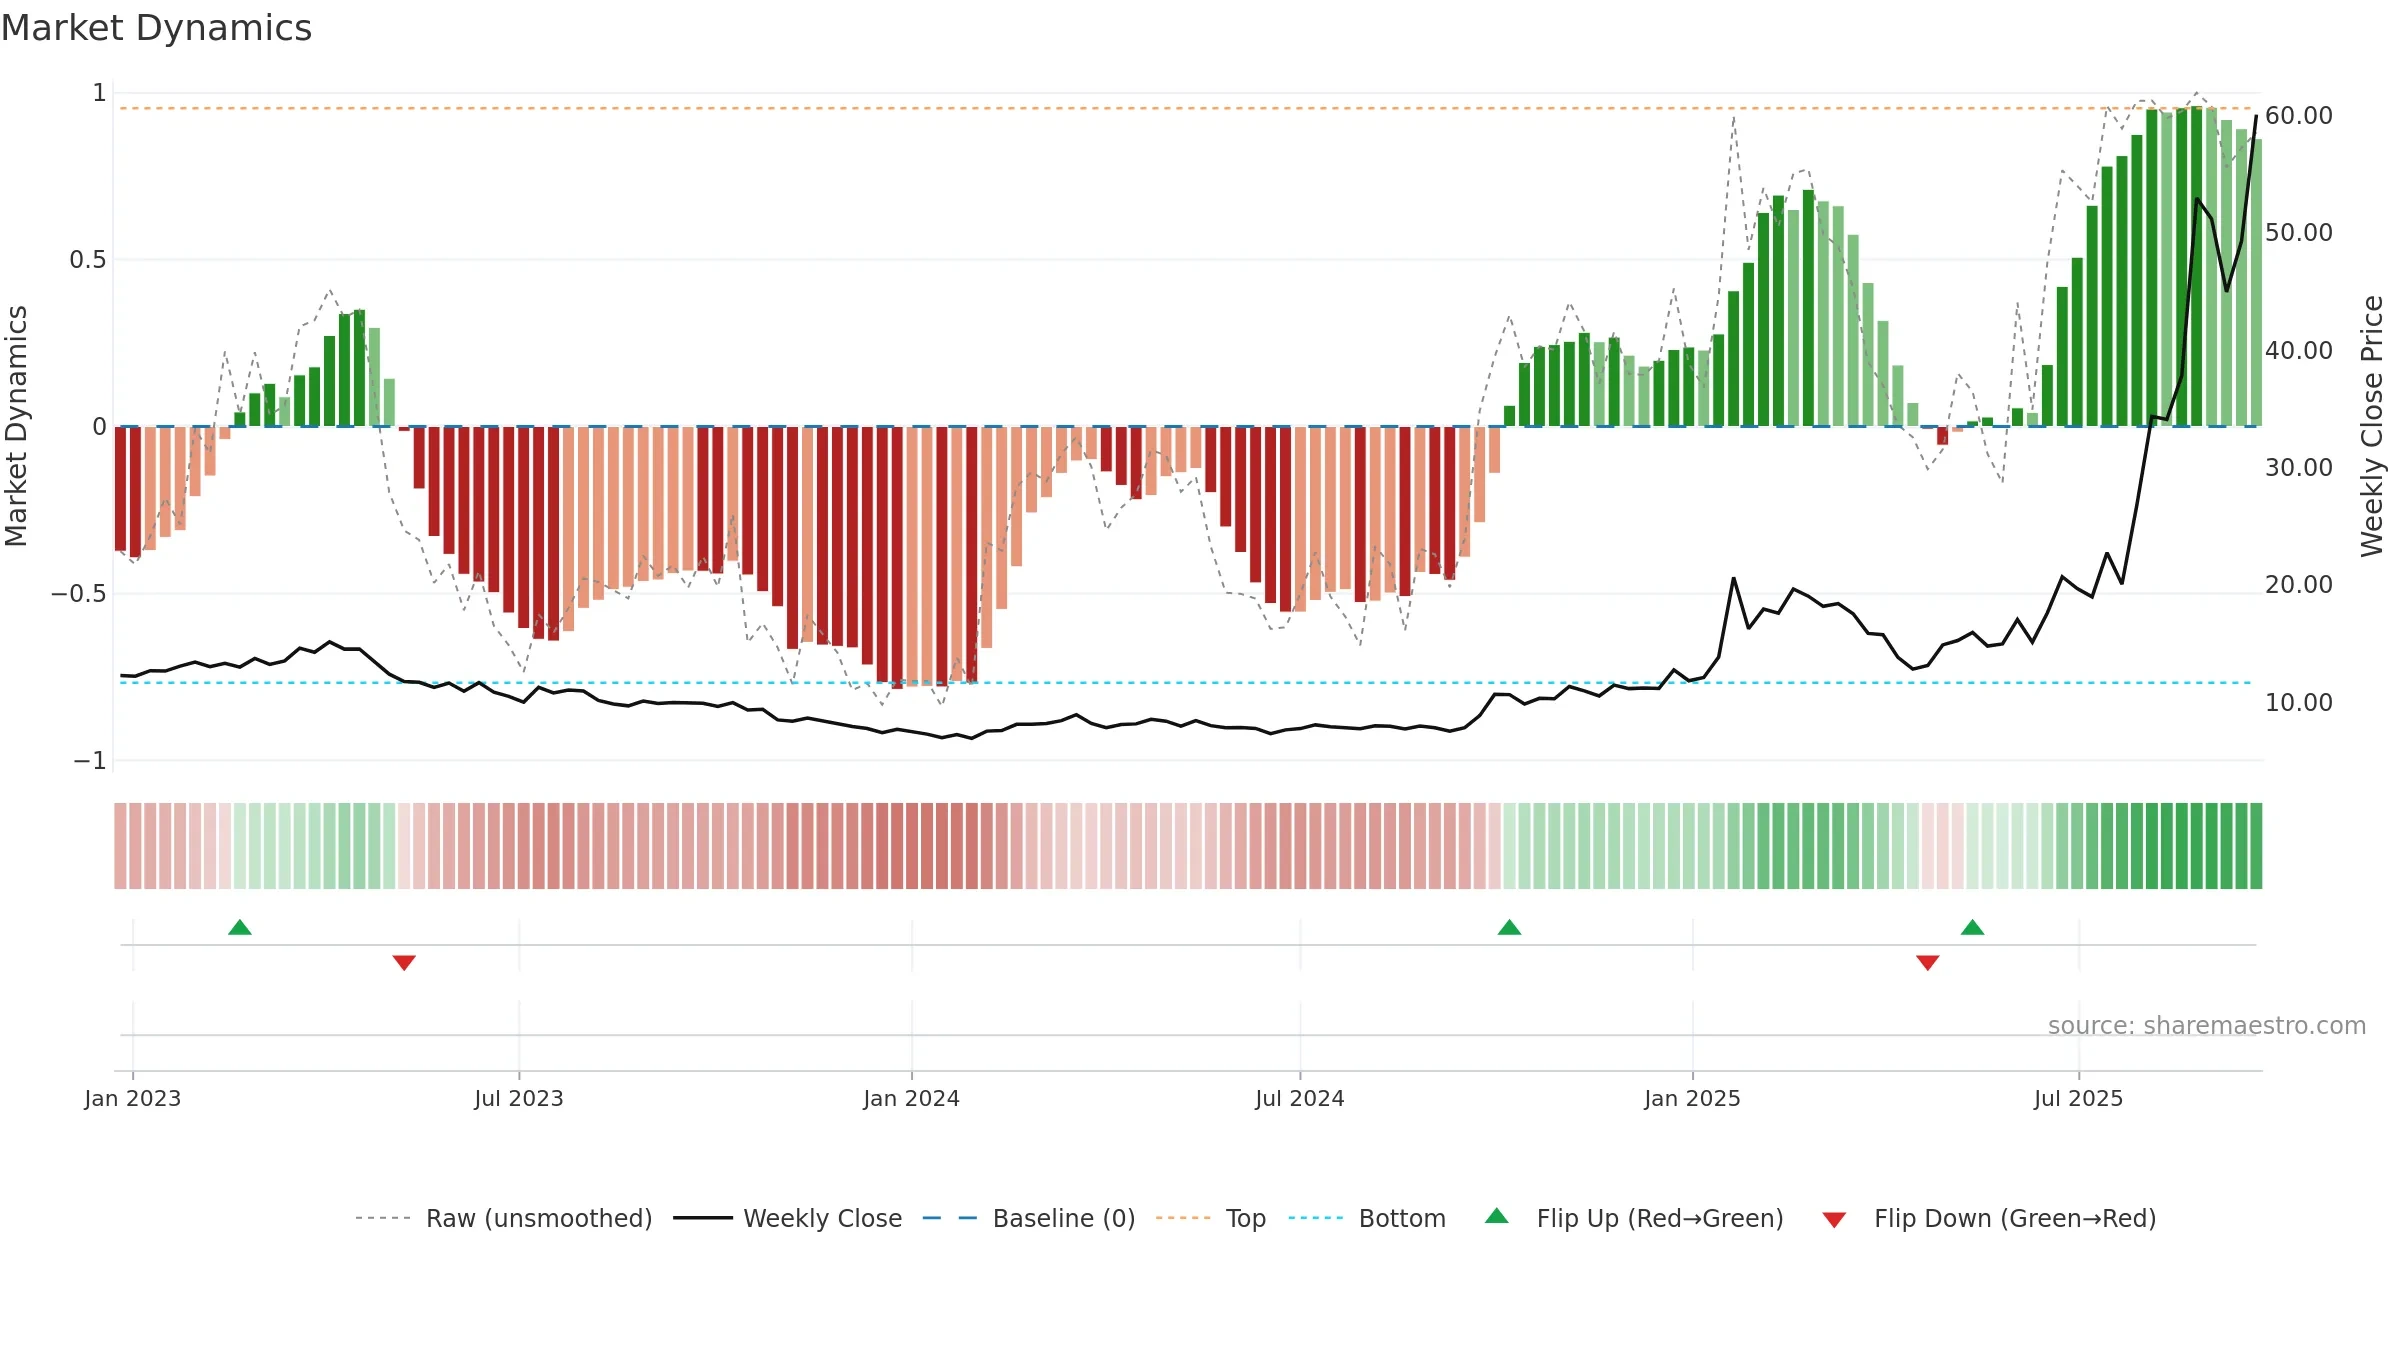Toggle Flip Down (Green→Red) legend entry
This screenshot has width=2400, height=1350.
tap(1989, 1218)
